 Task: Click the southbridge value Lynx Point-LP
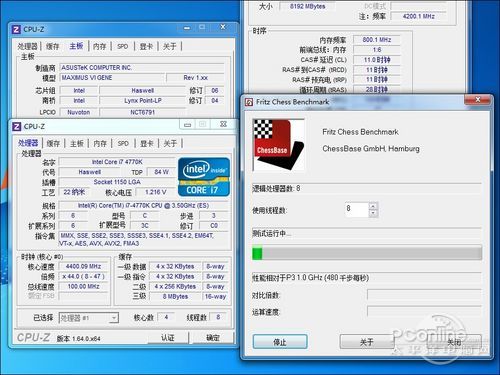point(143,101)
